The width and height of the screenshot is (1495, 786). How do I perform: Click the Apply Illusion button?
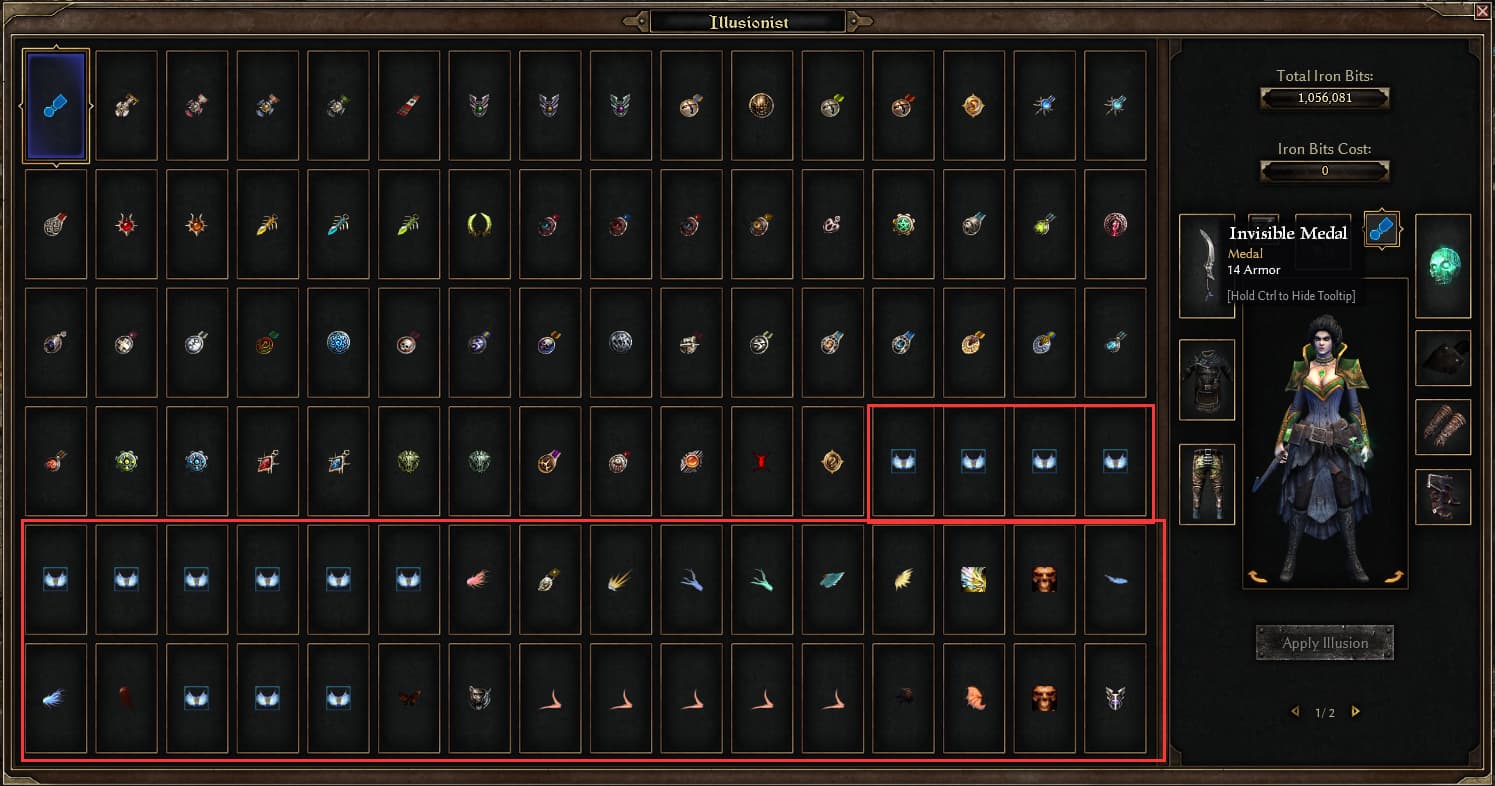coord(1325,643)
